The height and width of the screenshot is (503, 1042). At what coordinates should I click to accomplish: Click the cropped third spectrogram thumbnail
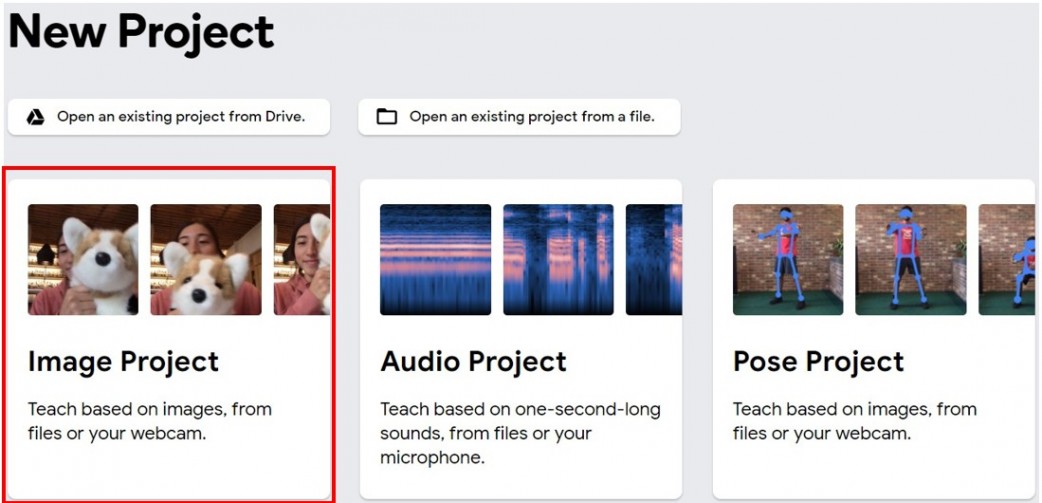[653, 260]
